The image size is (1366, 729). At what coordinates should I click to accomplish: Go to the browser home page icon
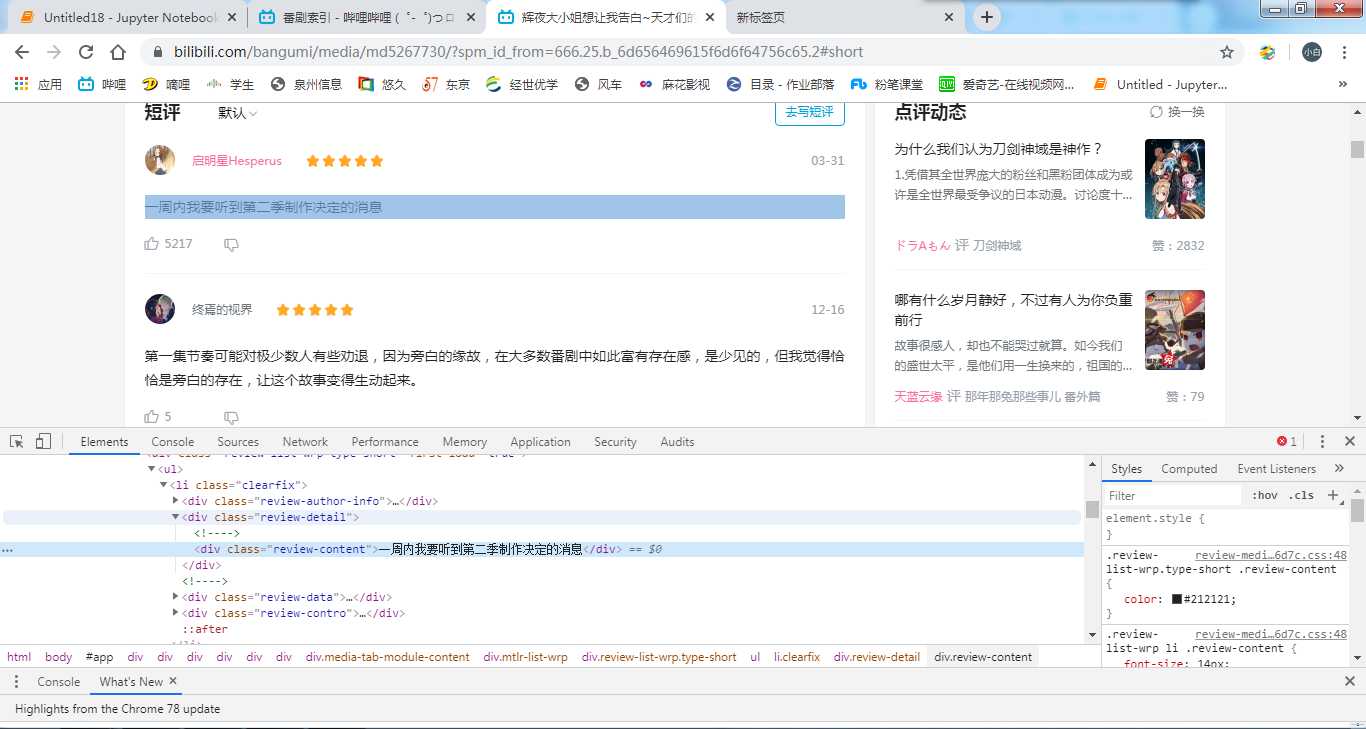[x=118, y=52]
